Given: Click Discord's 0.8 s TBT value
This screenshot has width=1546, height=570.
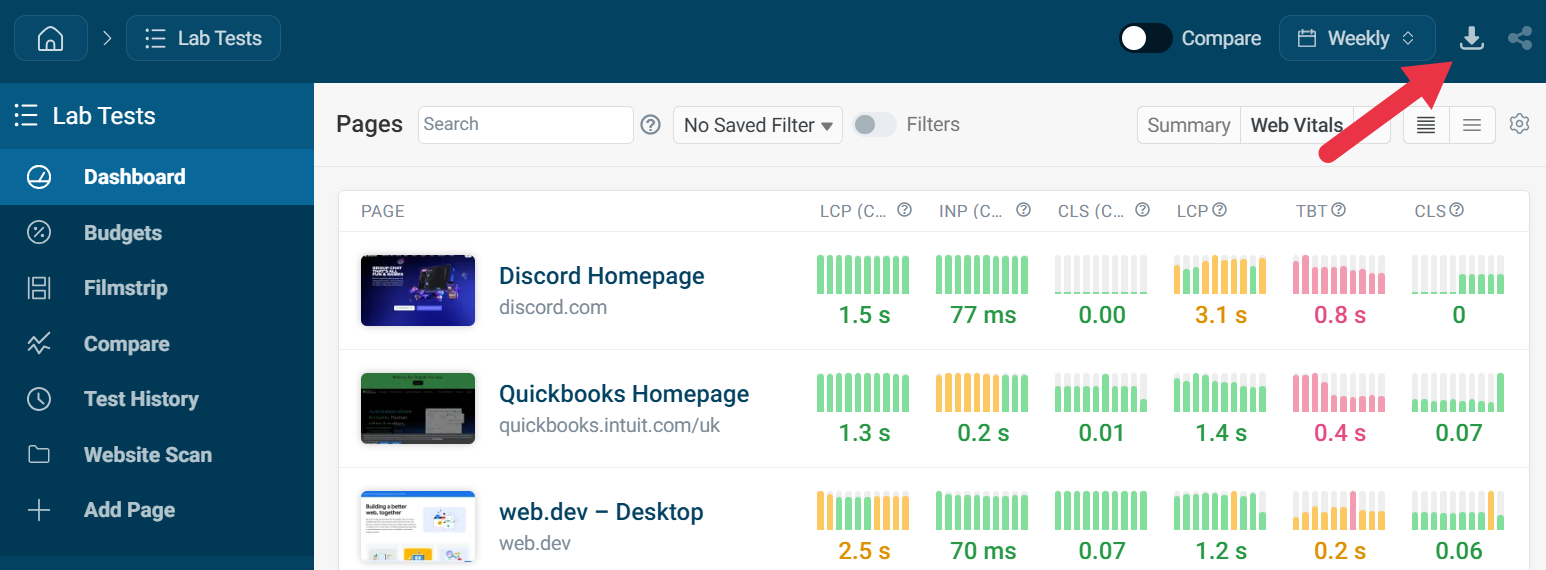Looking at the screenshot, I should coord(1340,315).
